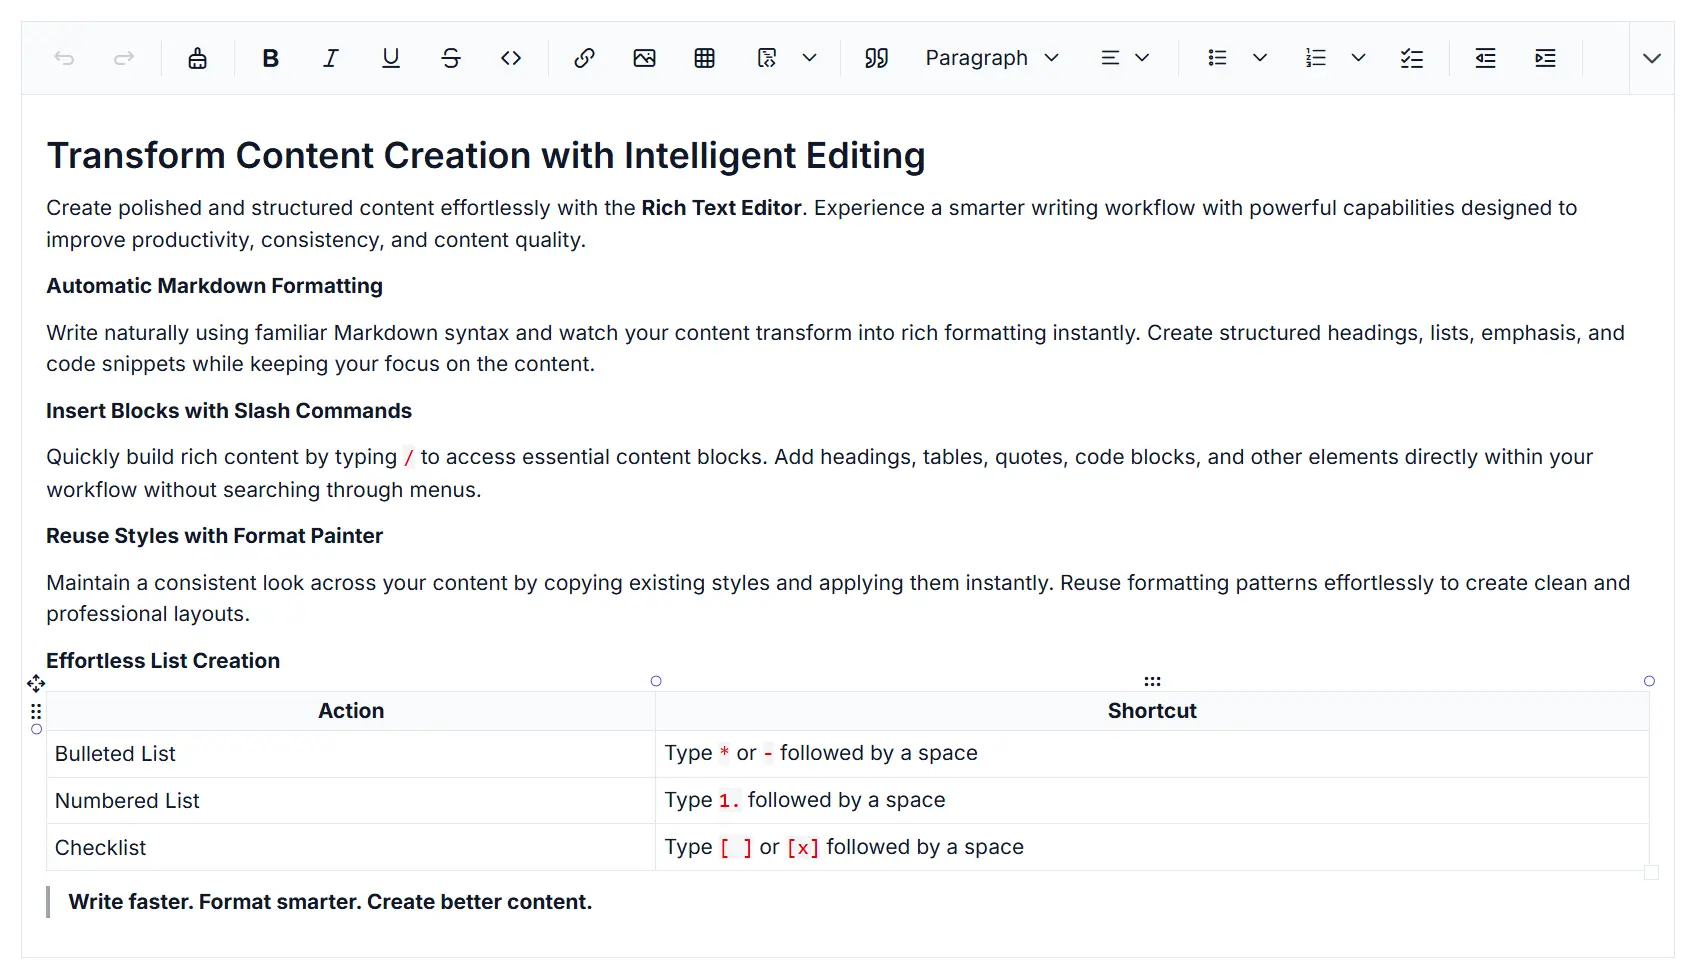Click the table move handle icon
Image resolution: width=1687 pixels, height=969 pixels.
[x=36, y=683]
